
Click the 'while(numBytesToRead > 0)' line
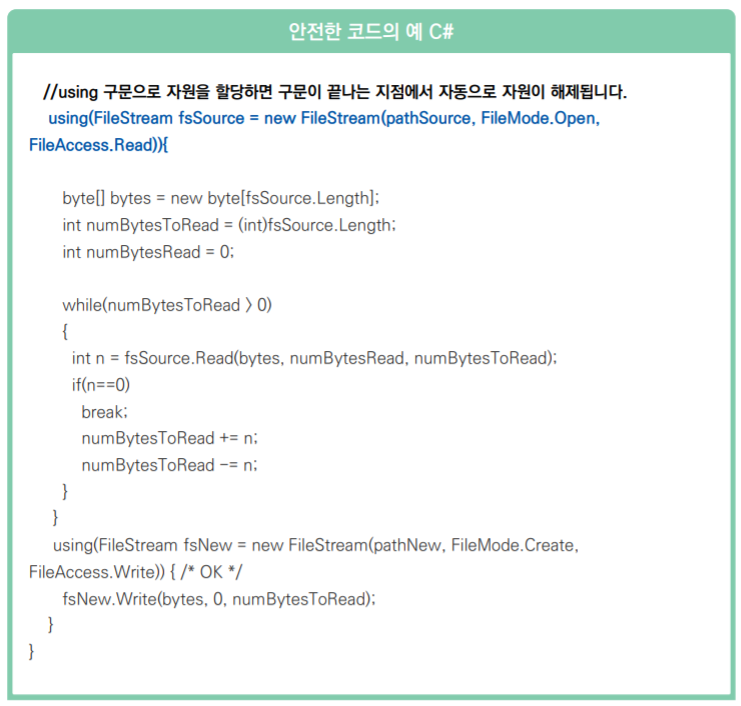pyautogui.click(x=167, y=305)
